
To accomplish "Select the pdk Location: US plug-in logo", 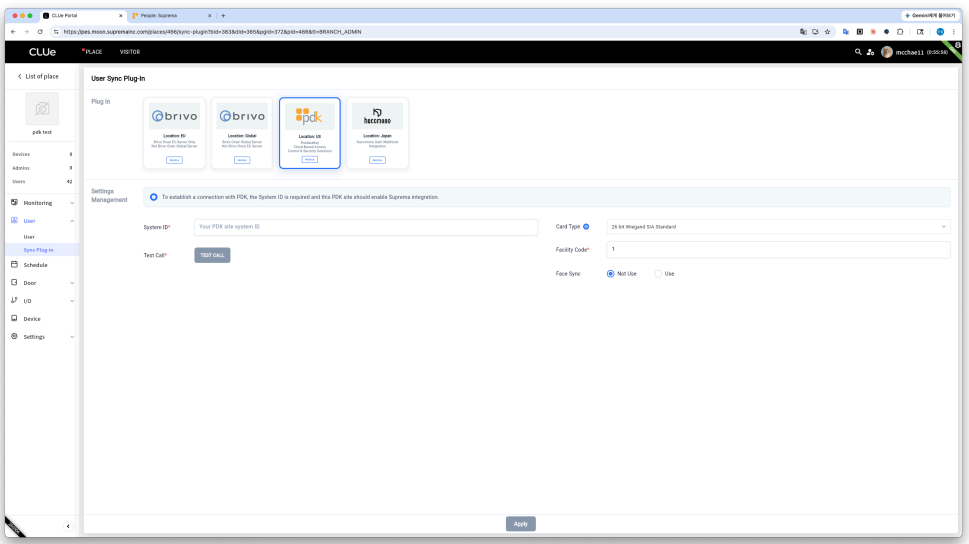I will (310, 116).
